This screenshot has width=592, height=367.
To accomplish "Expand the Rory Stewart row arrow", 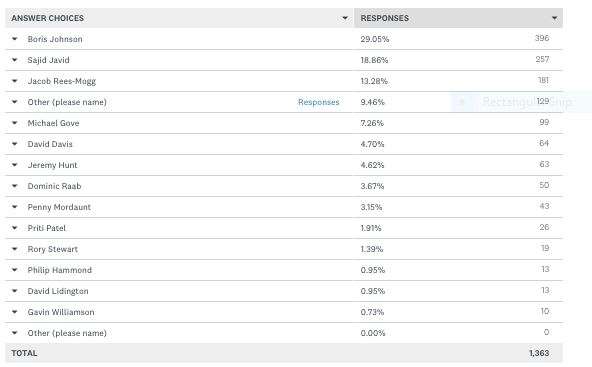I will click(x=15, y=249).
